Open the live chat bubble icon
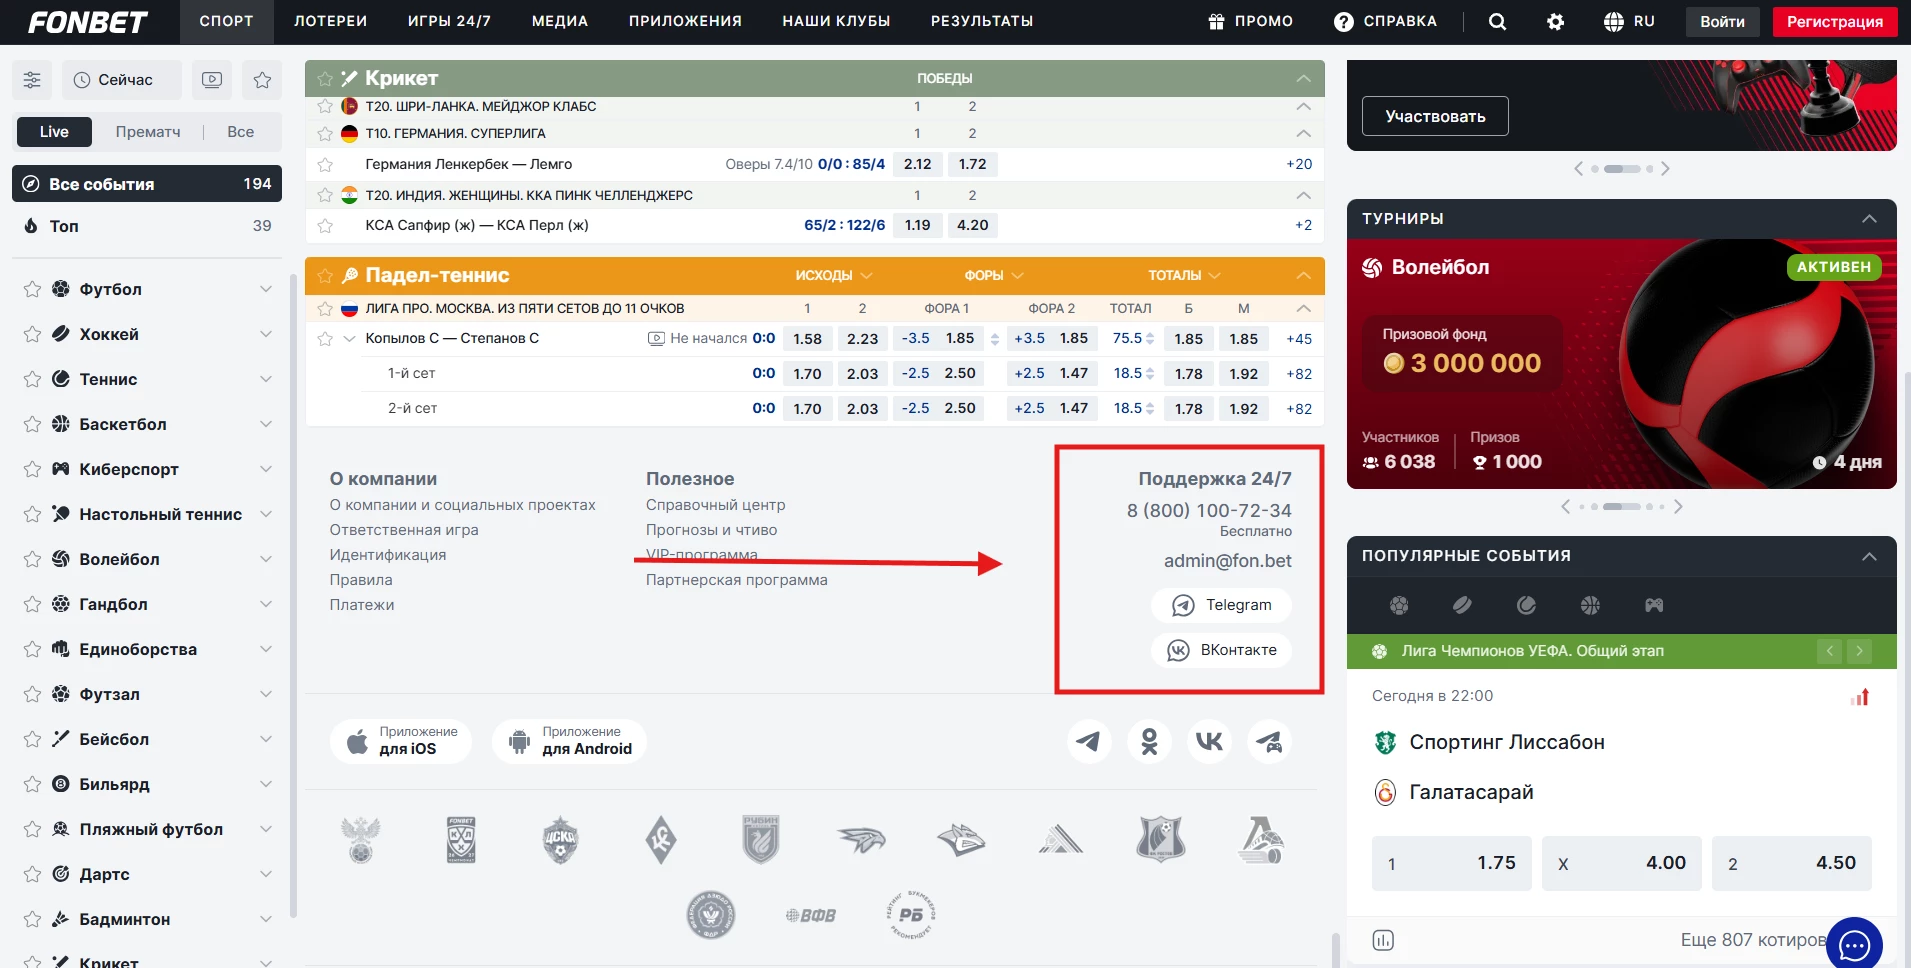The height and width of the screenshot is (968, 1911). click(1854, 944)
